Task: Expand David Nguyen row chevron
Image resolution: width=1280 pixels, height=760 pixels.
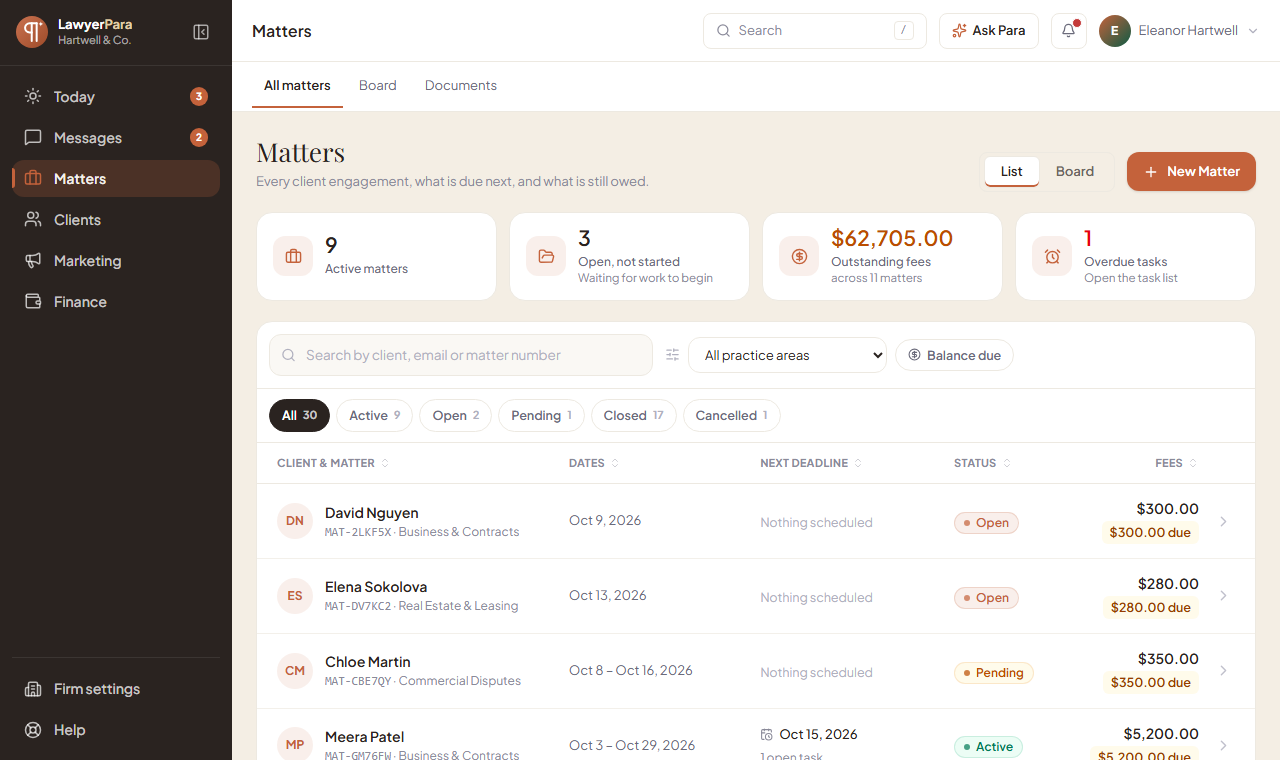Action: point(1223,521)
